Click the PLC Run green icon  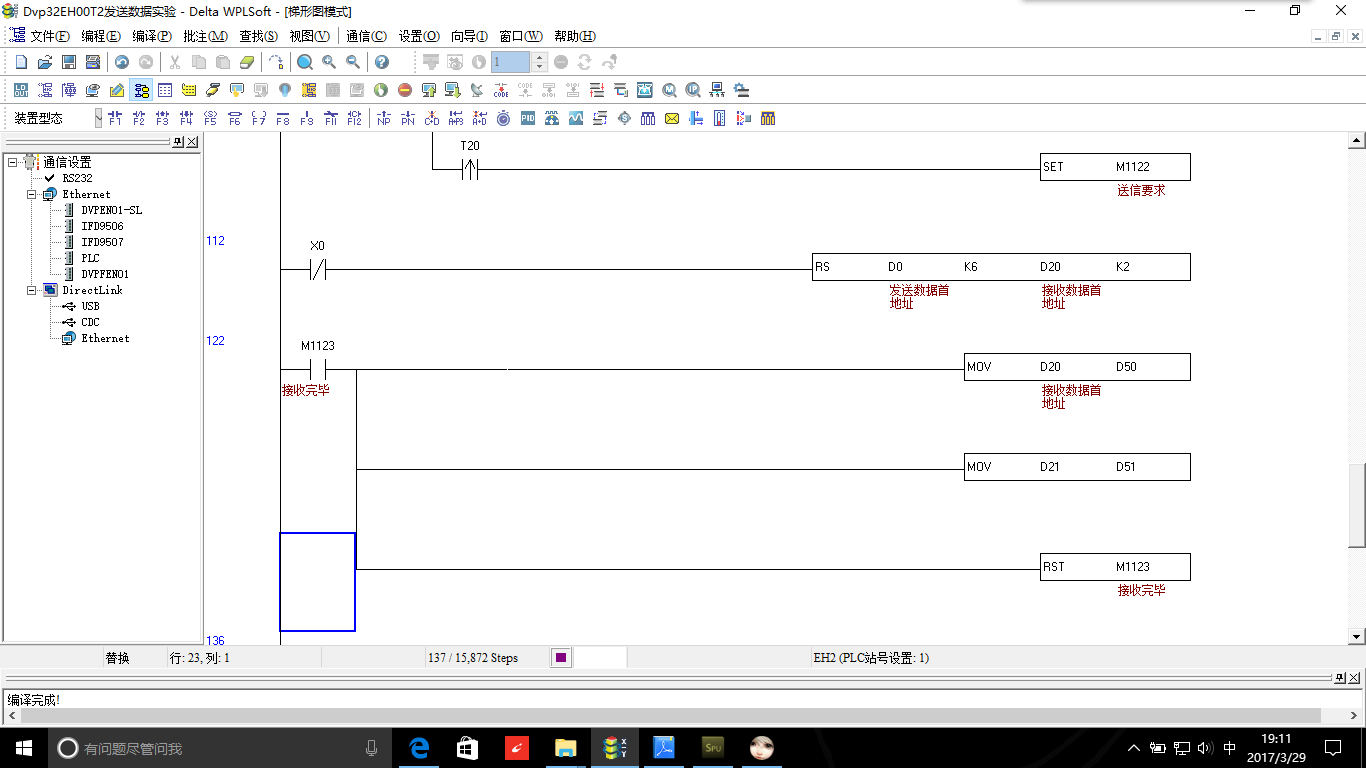click(x=381, y=90)
